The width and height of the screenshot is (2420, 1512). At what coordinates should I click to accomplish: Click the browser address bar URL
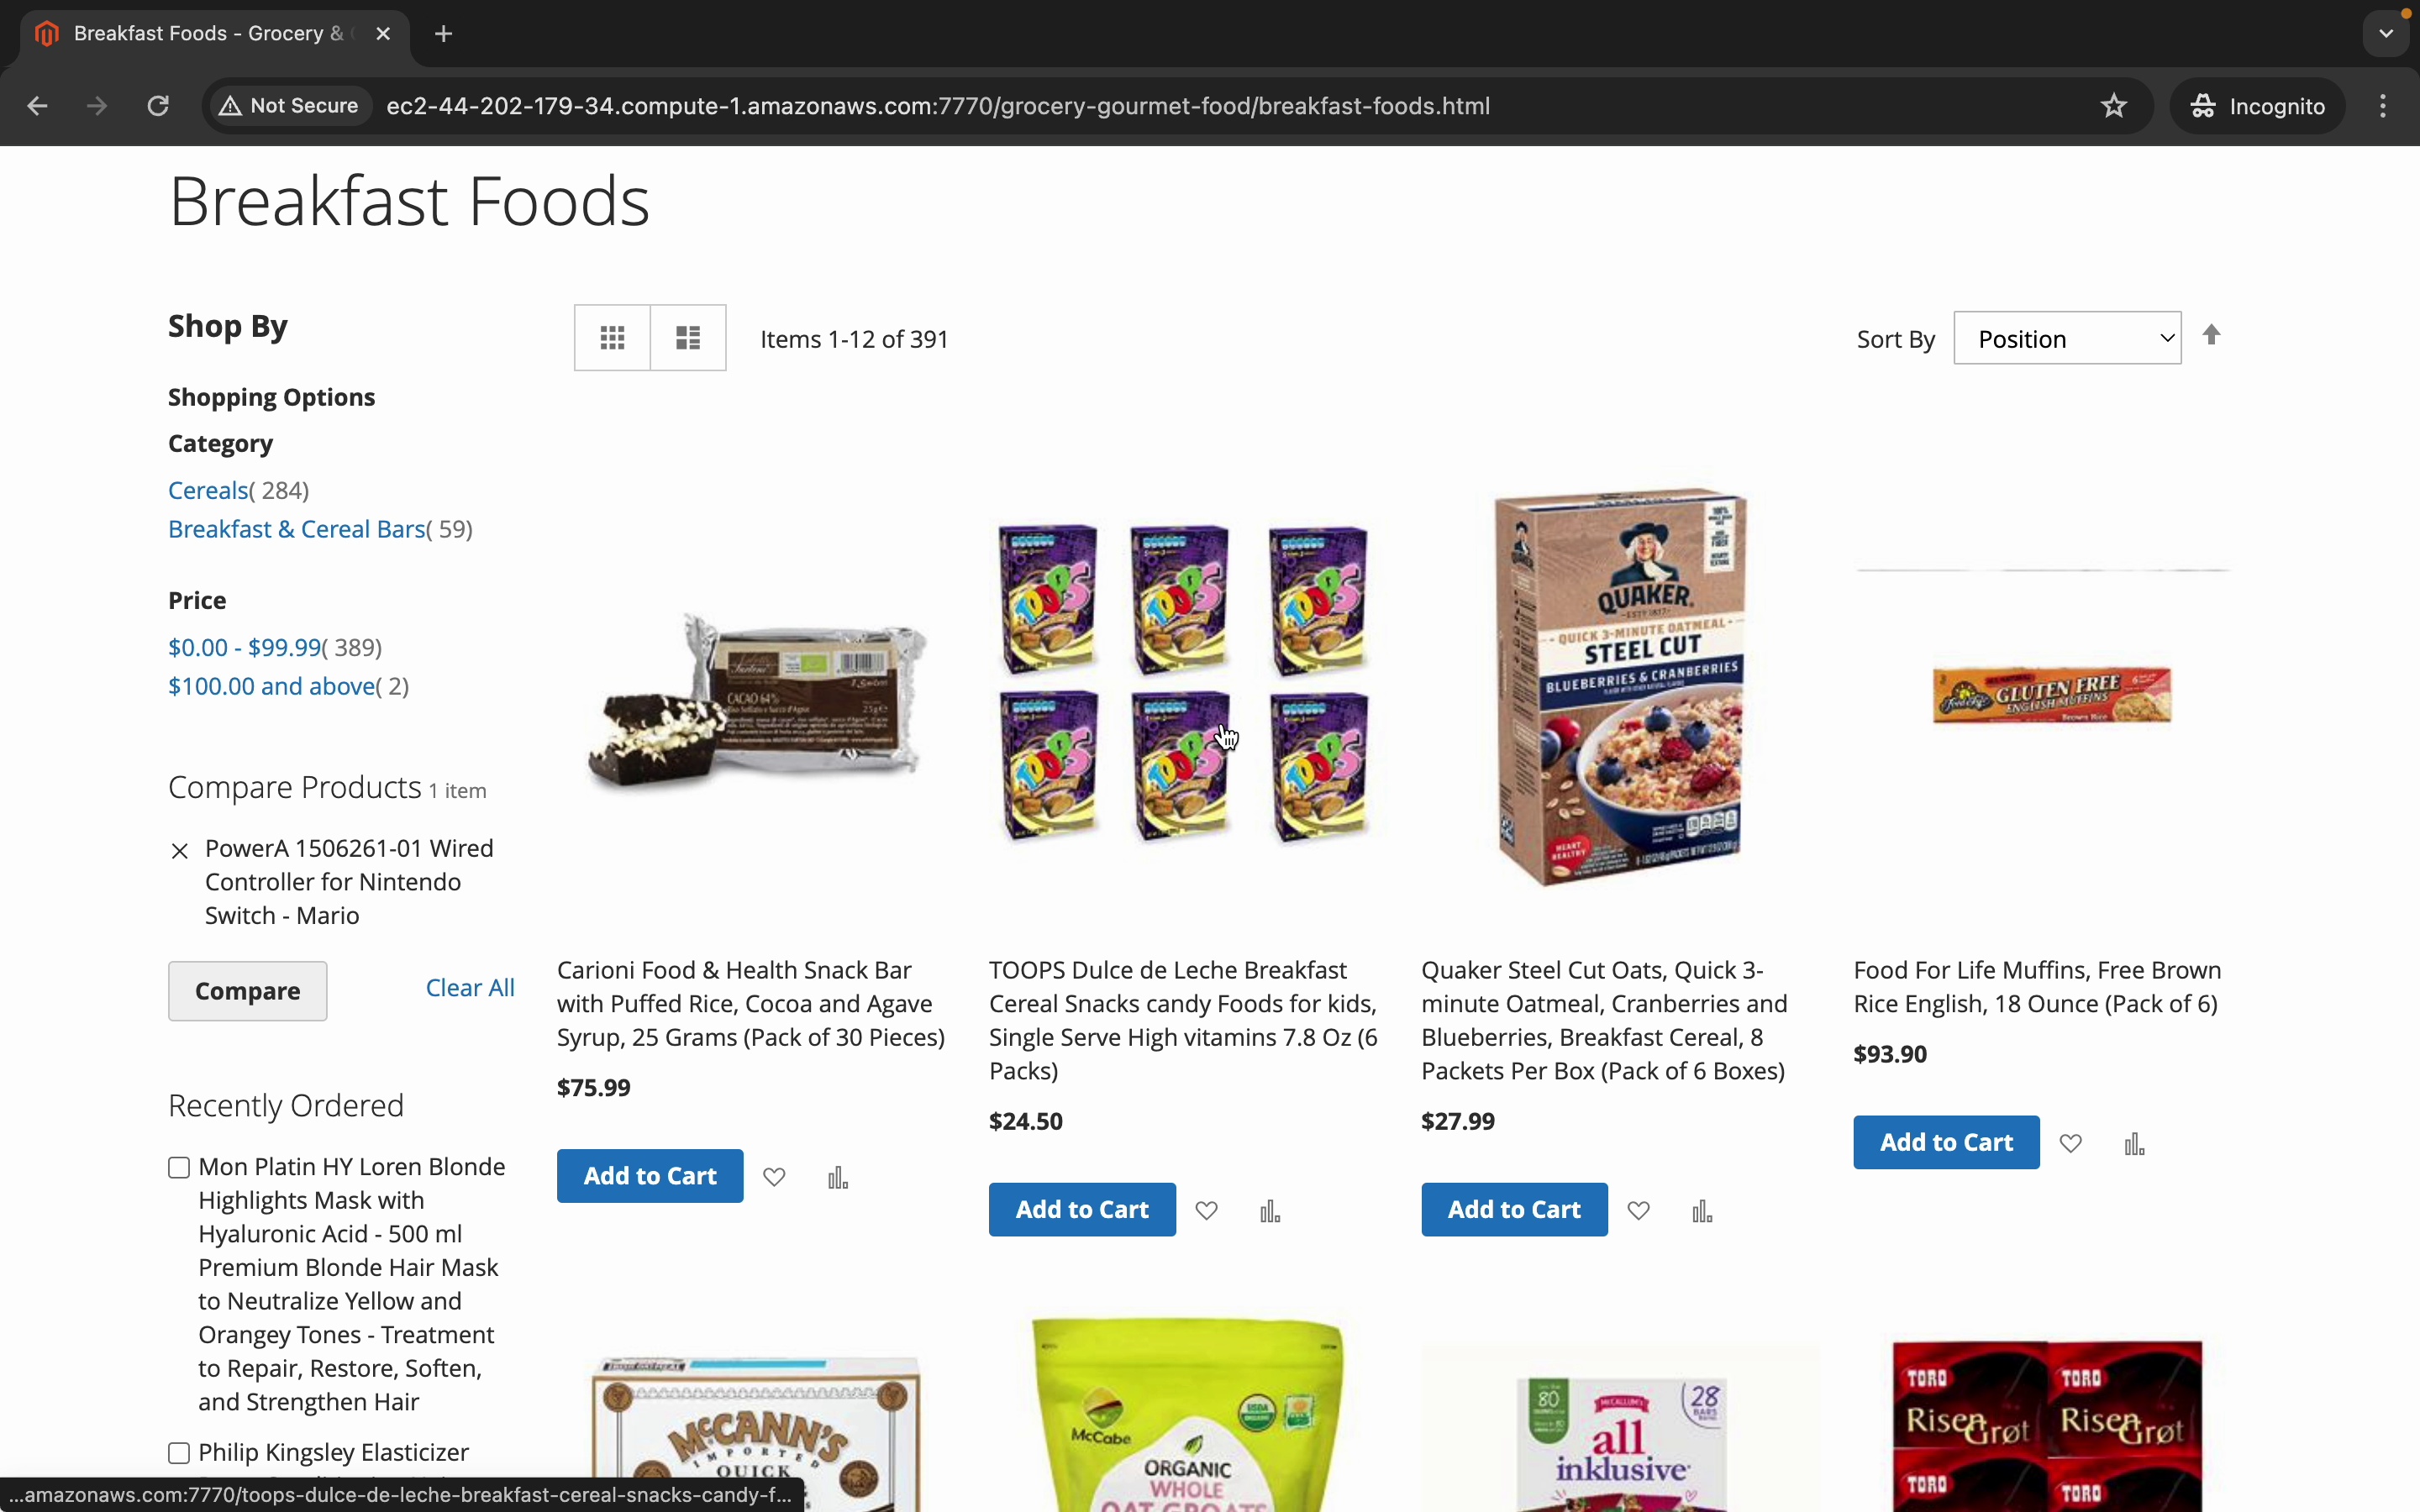click(937, 106)
